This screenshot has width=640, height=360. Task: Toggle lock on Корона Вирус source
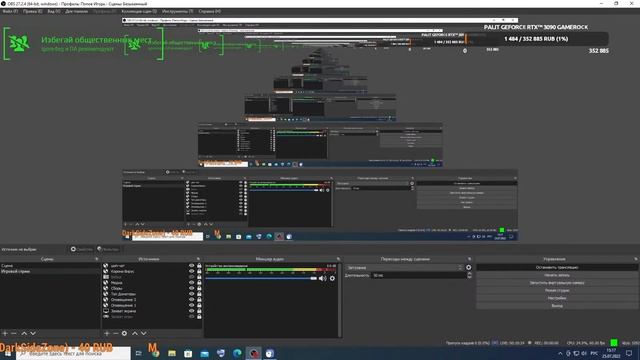199,271
